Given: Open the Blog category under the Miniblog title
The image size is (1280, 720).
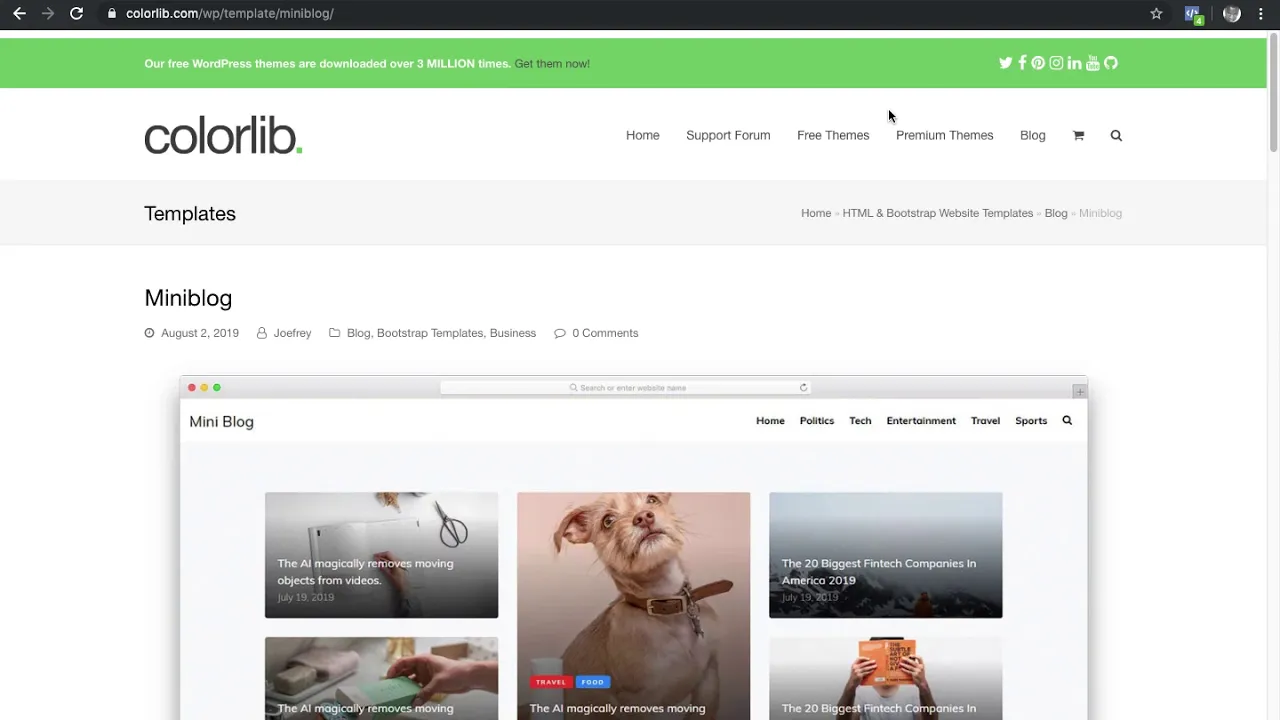Looking at the screenshot, I should (358, 333).
